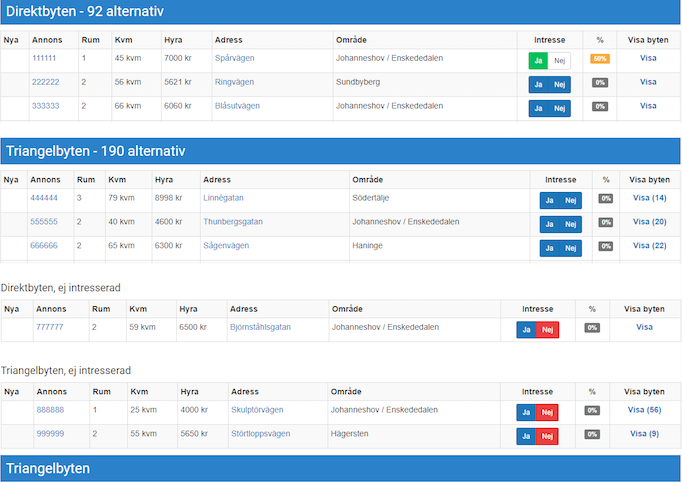Mark Nej on the Sågenvägen listing
The width and height of the screenshot is (682, 486).
570,248
